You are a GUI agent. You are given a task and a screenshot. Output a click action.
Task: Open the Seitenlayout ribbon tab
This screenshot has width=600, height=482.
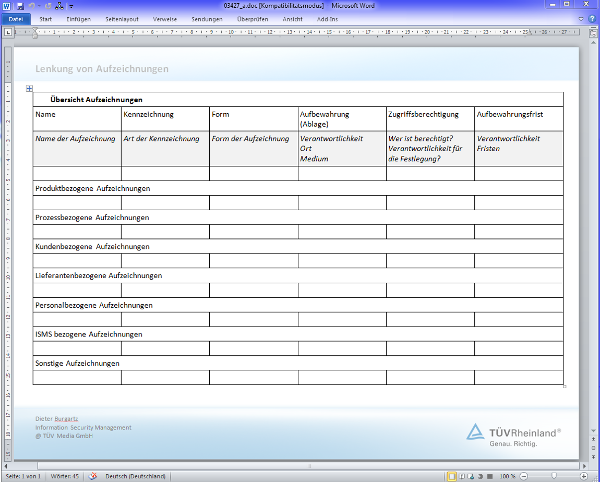click(x=122, y=18)
